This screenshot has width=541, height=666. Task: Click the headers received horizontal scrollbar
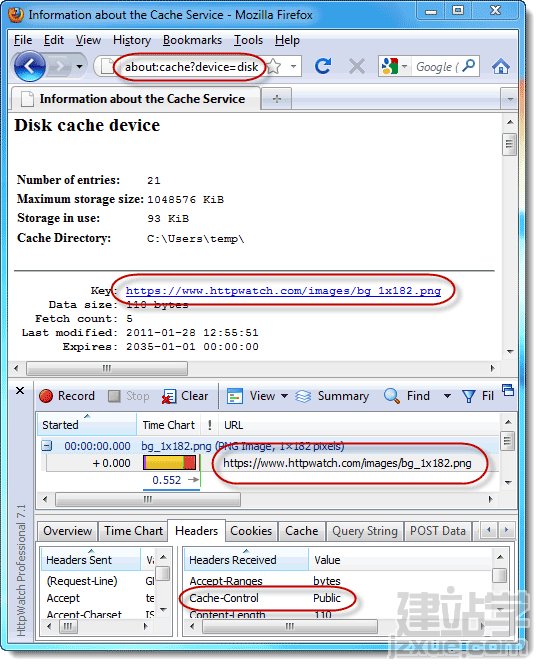pyautogui.click(x=290, y=626)
